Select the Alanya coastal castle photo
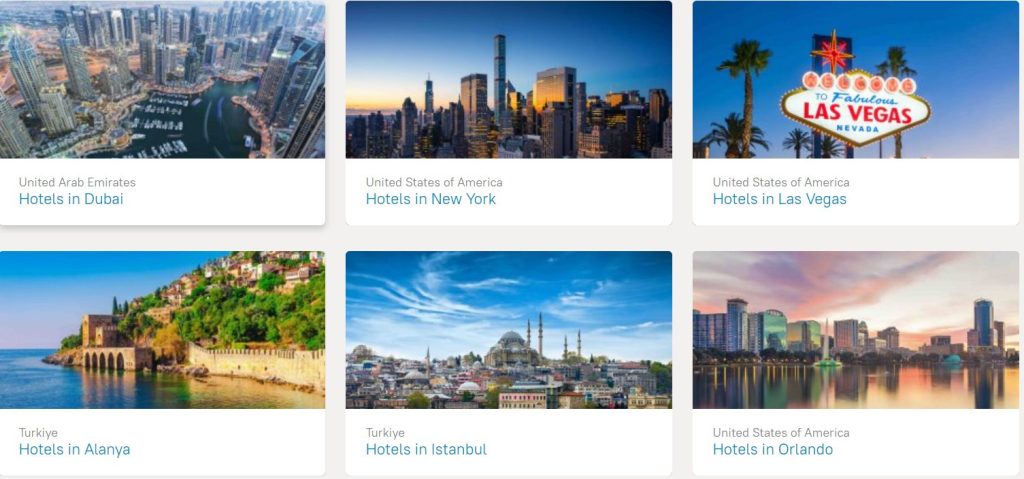1024x479 pixels. 162,330
